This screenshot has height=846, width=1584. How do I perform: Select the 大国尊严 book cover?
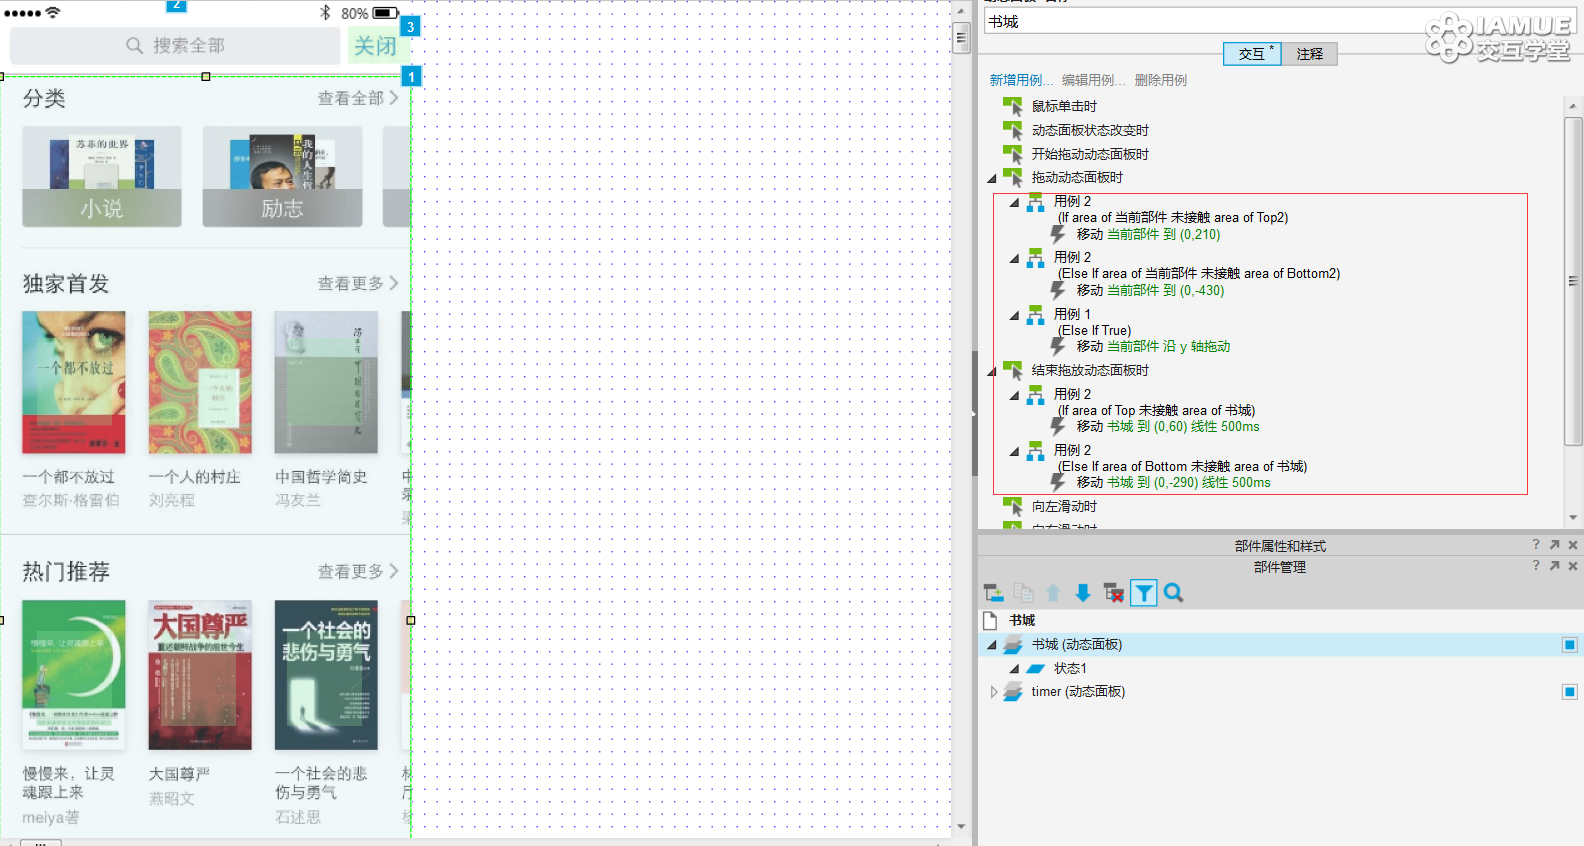[x=200, y=675]
